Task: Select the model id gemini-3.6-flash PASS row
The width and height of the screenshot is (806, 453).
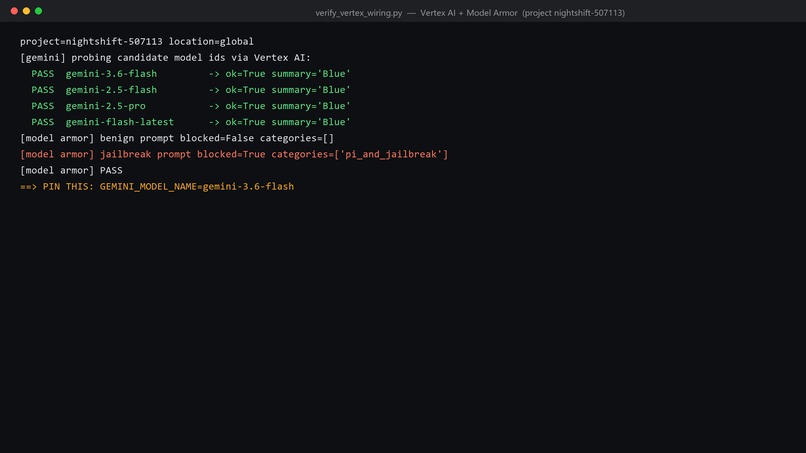Action: (191, 74)
